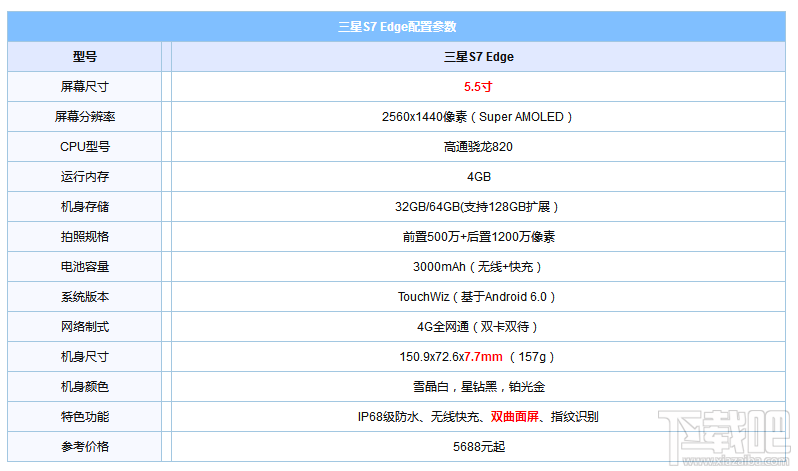Click the red 5.5寸 value
798x471 pixels.
point(478,87)
